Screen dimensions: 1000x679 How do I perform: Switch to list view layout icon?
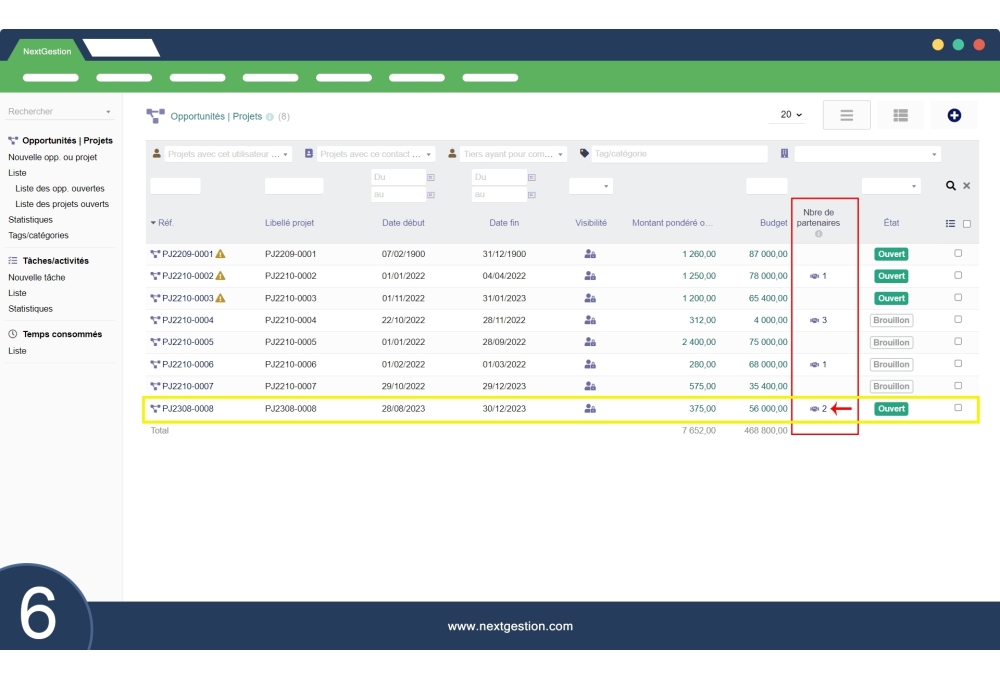tap(846, 115)
